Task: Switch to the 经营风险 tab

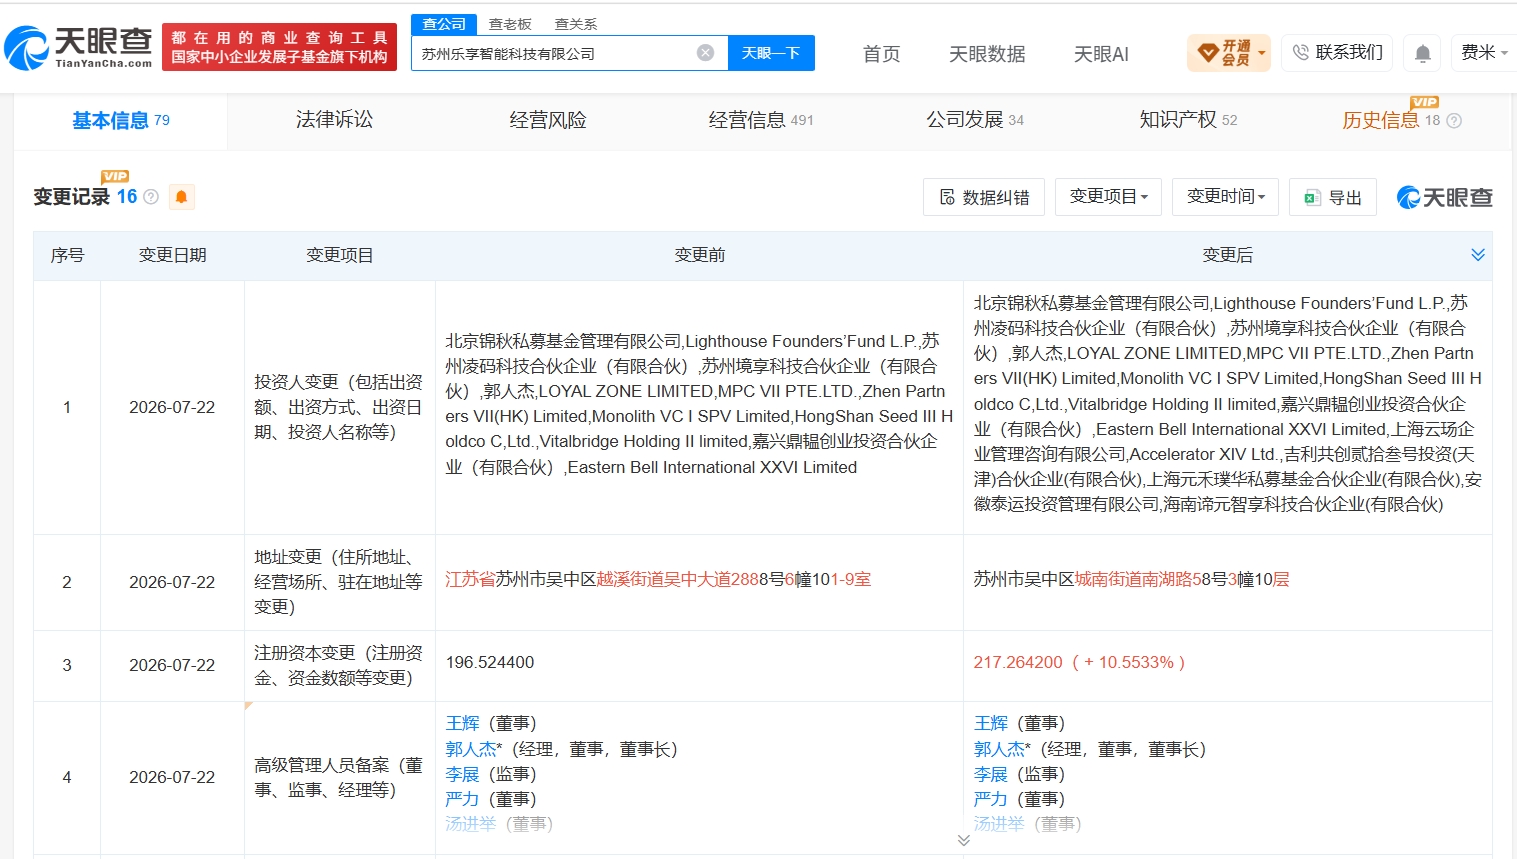Action: (548, 121)
